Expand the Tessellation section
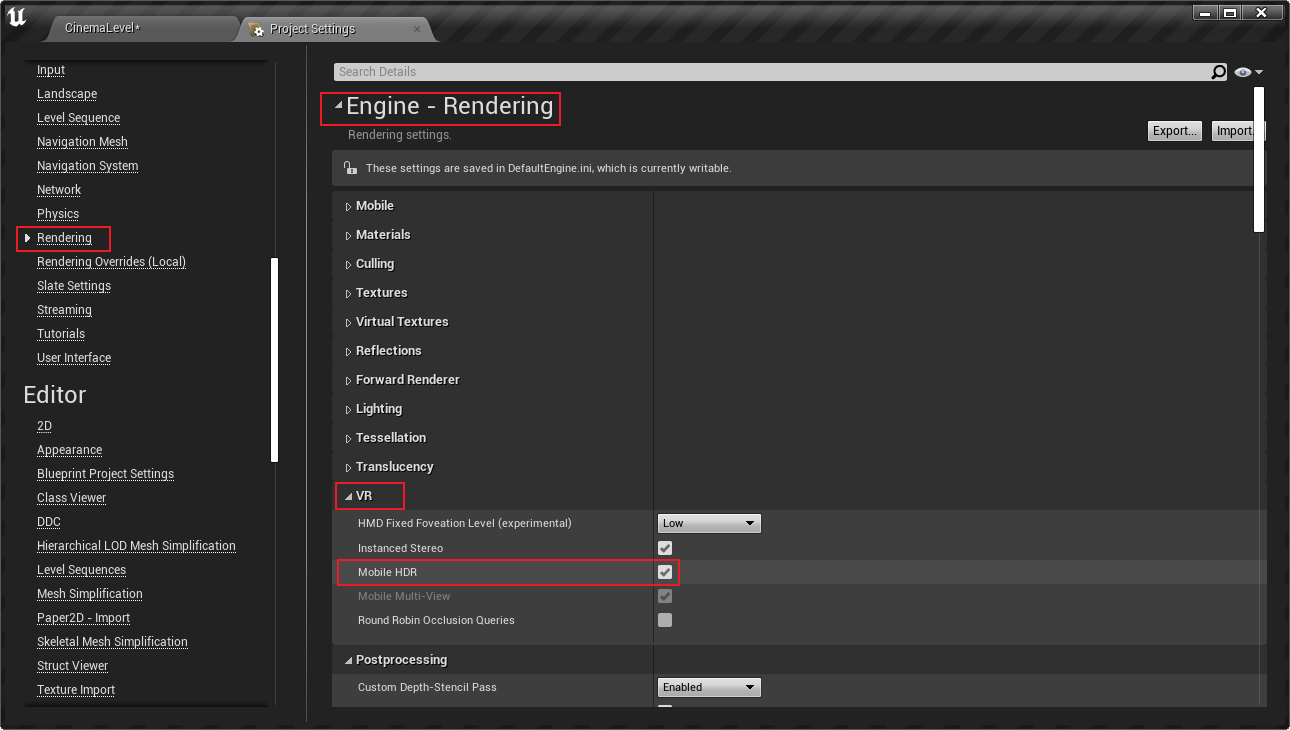This screenshot has width=1290, height=730. [349, 438]
